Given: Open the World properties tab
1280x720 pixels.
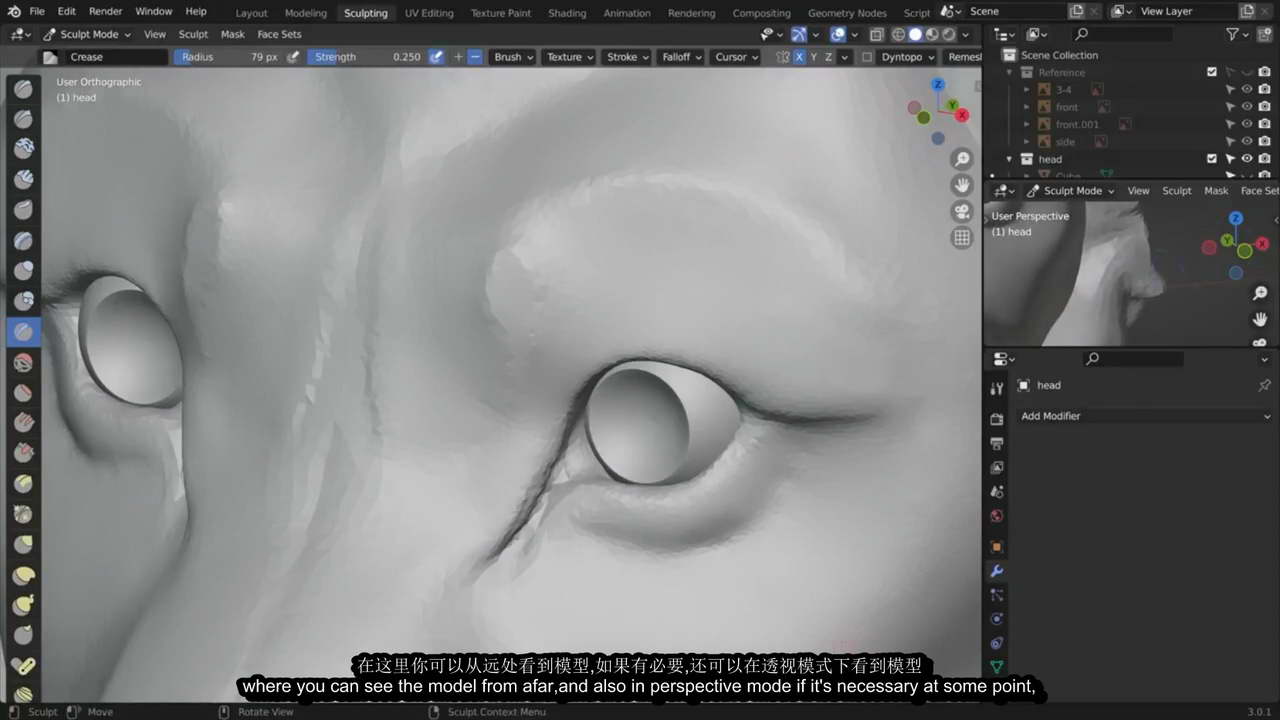Looking at the screenshot, I should pos(996,516).
